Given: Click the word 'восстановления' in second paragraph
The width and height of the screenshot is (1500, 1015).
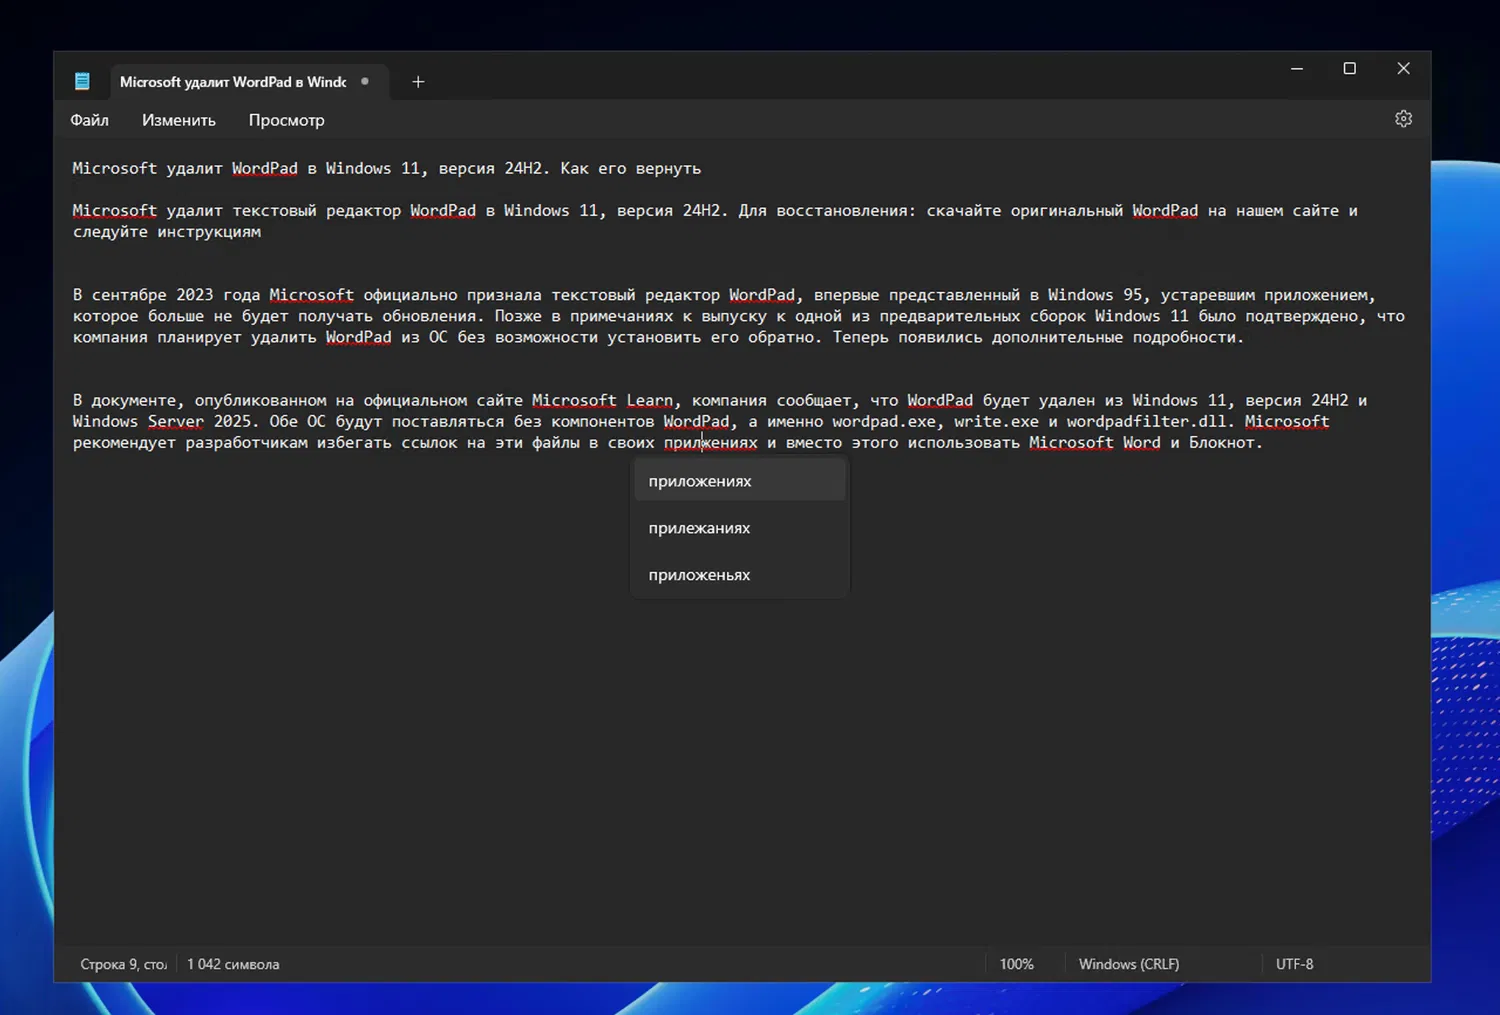Looking at the screenshot, I should click(842, 211).
